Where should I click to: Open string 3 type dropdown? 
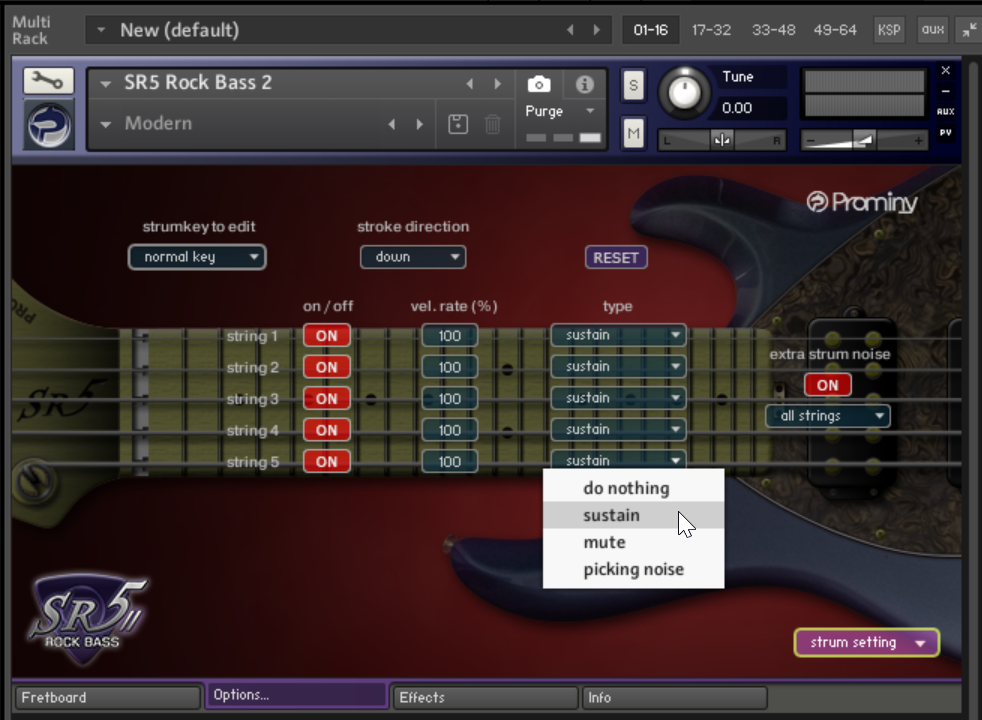pyautogui.click(x=618, y=398)
